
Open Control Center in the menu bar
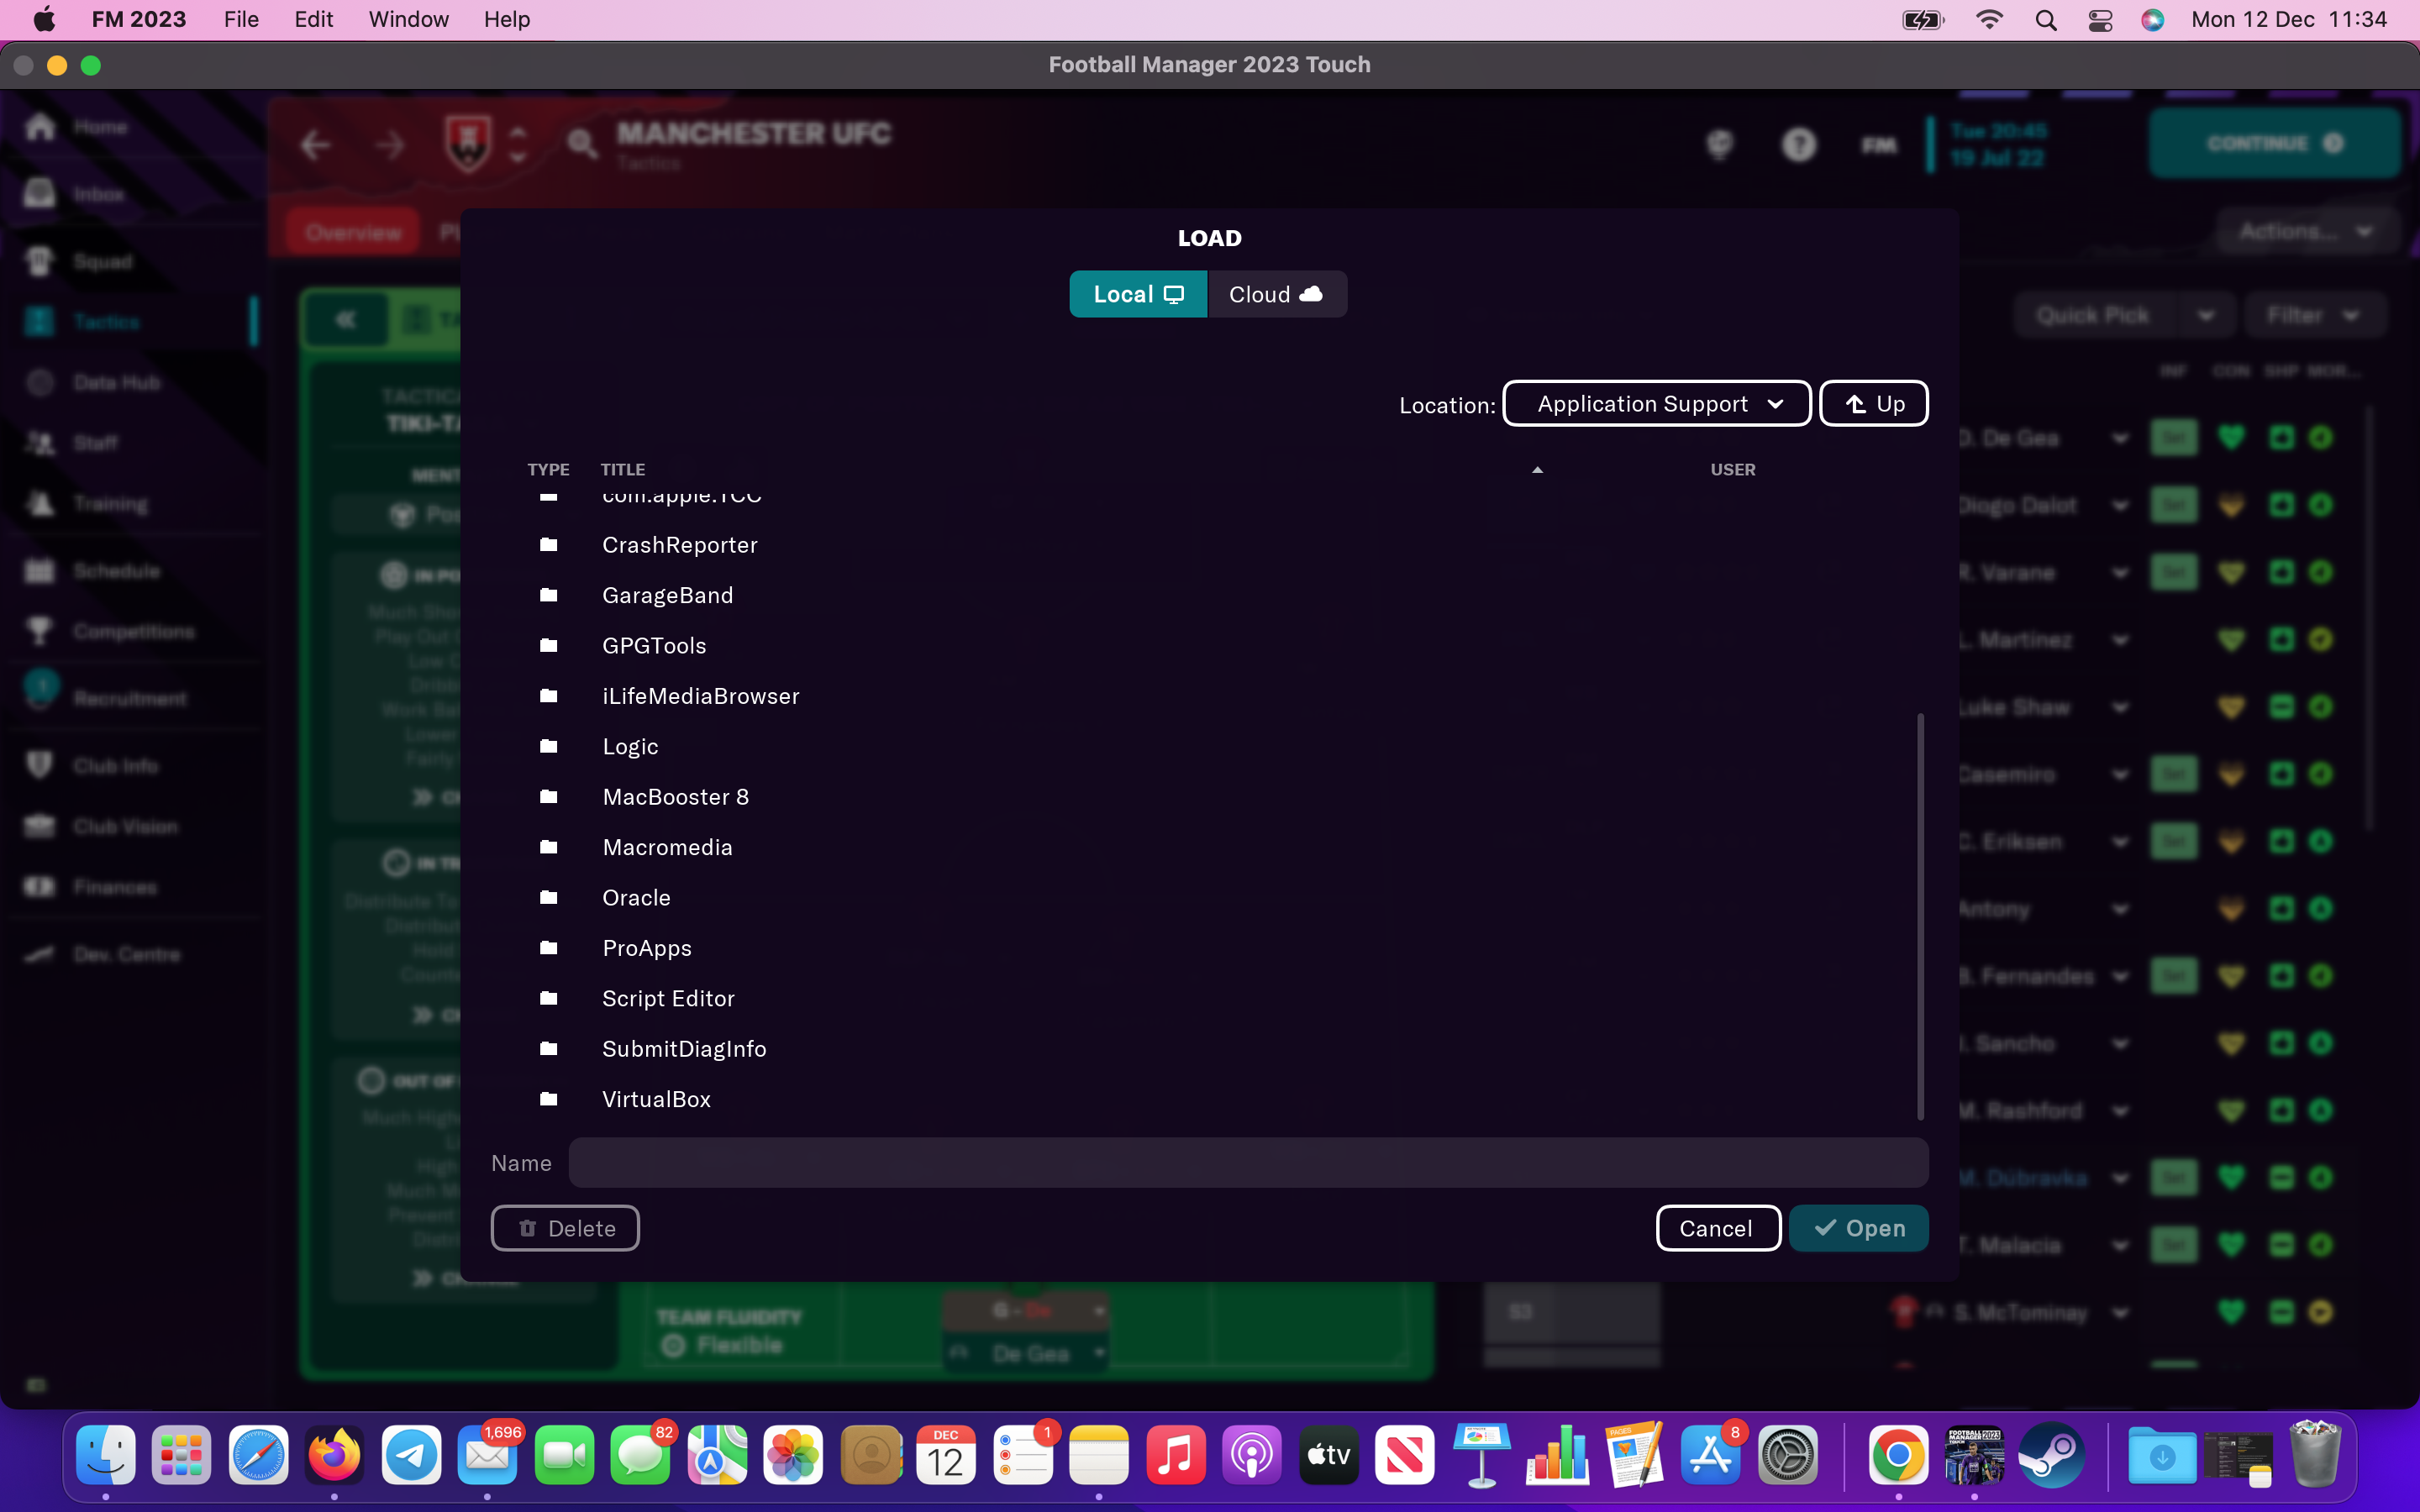2100,20
